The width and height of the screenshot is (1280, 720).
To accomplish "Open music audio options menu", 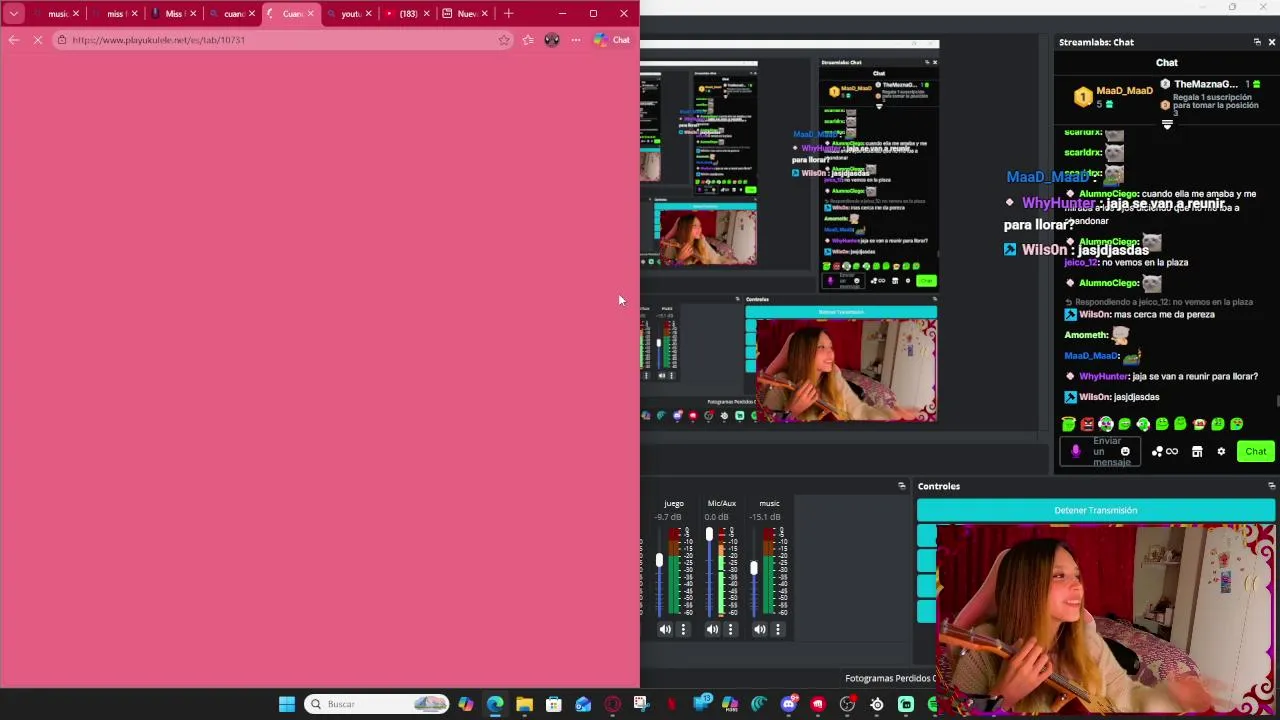I will coord(778,629).
